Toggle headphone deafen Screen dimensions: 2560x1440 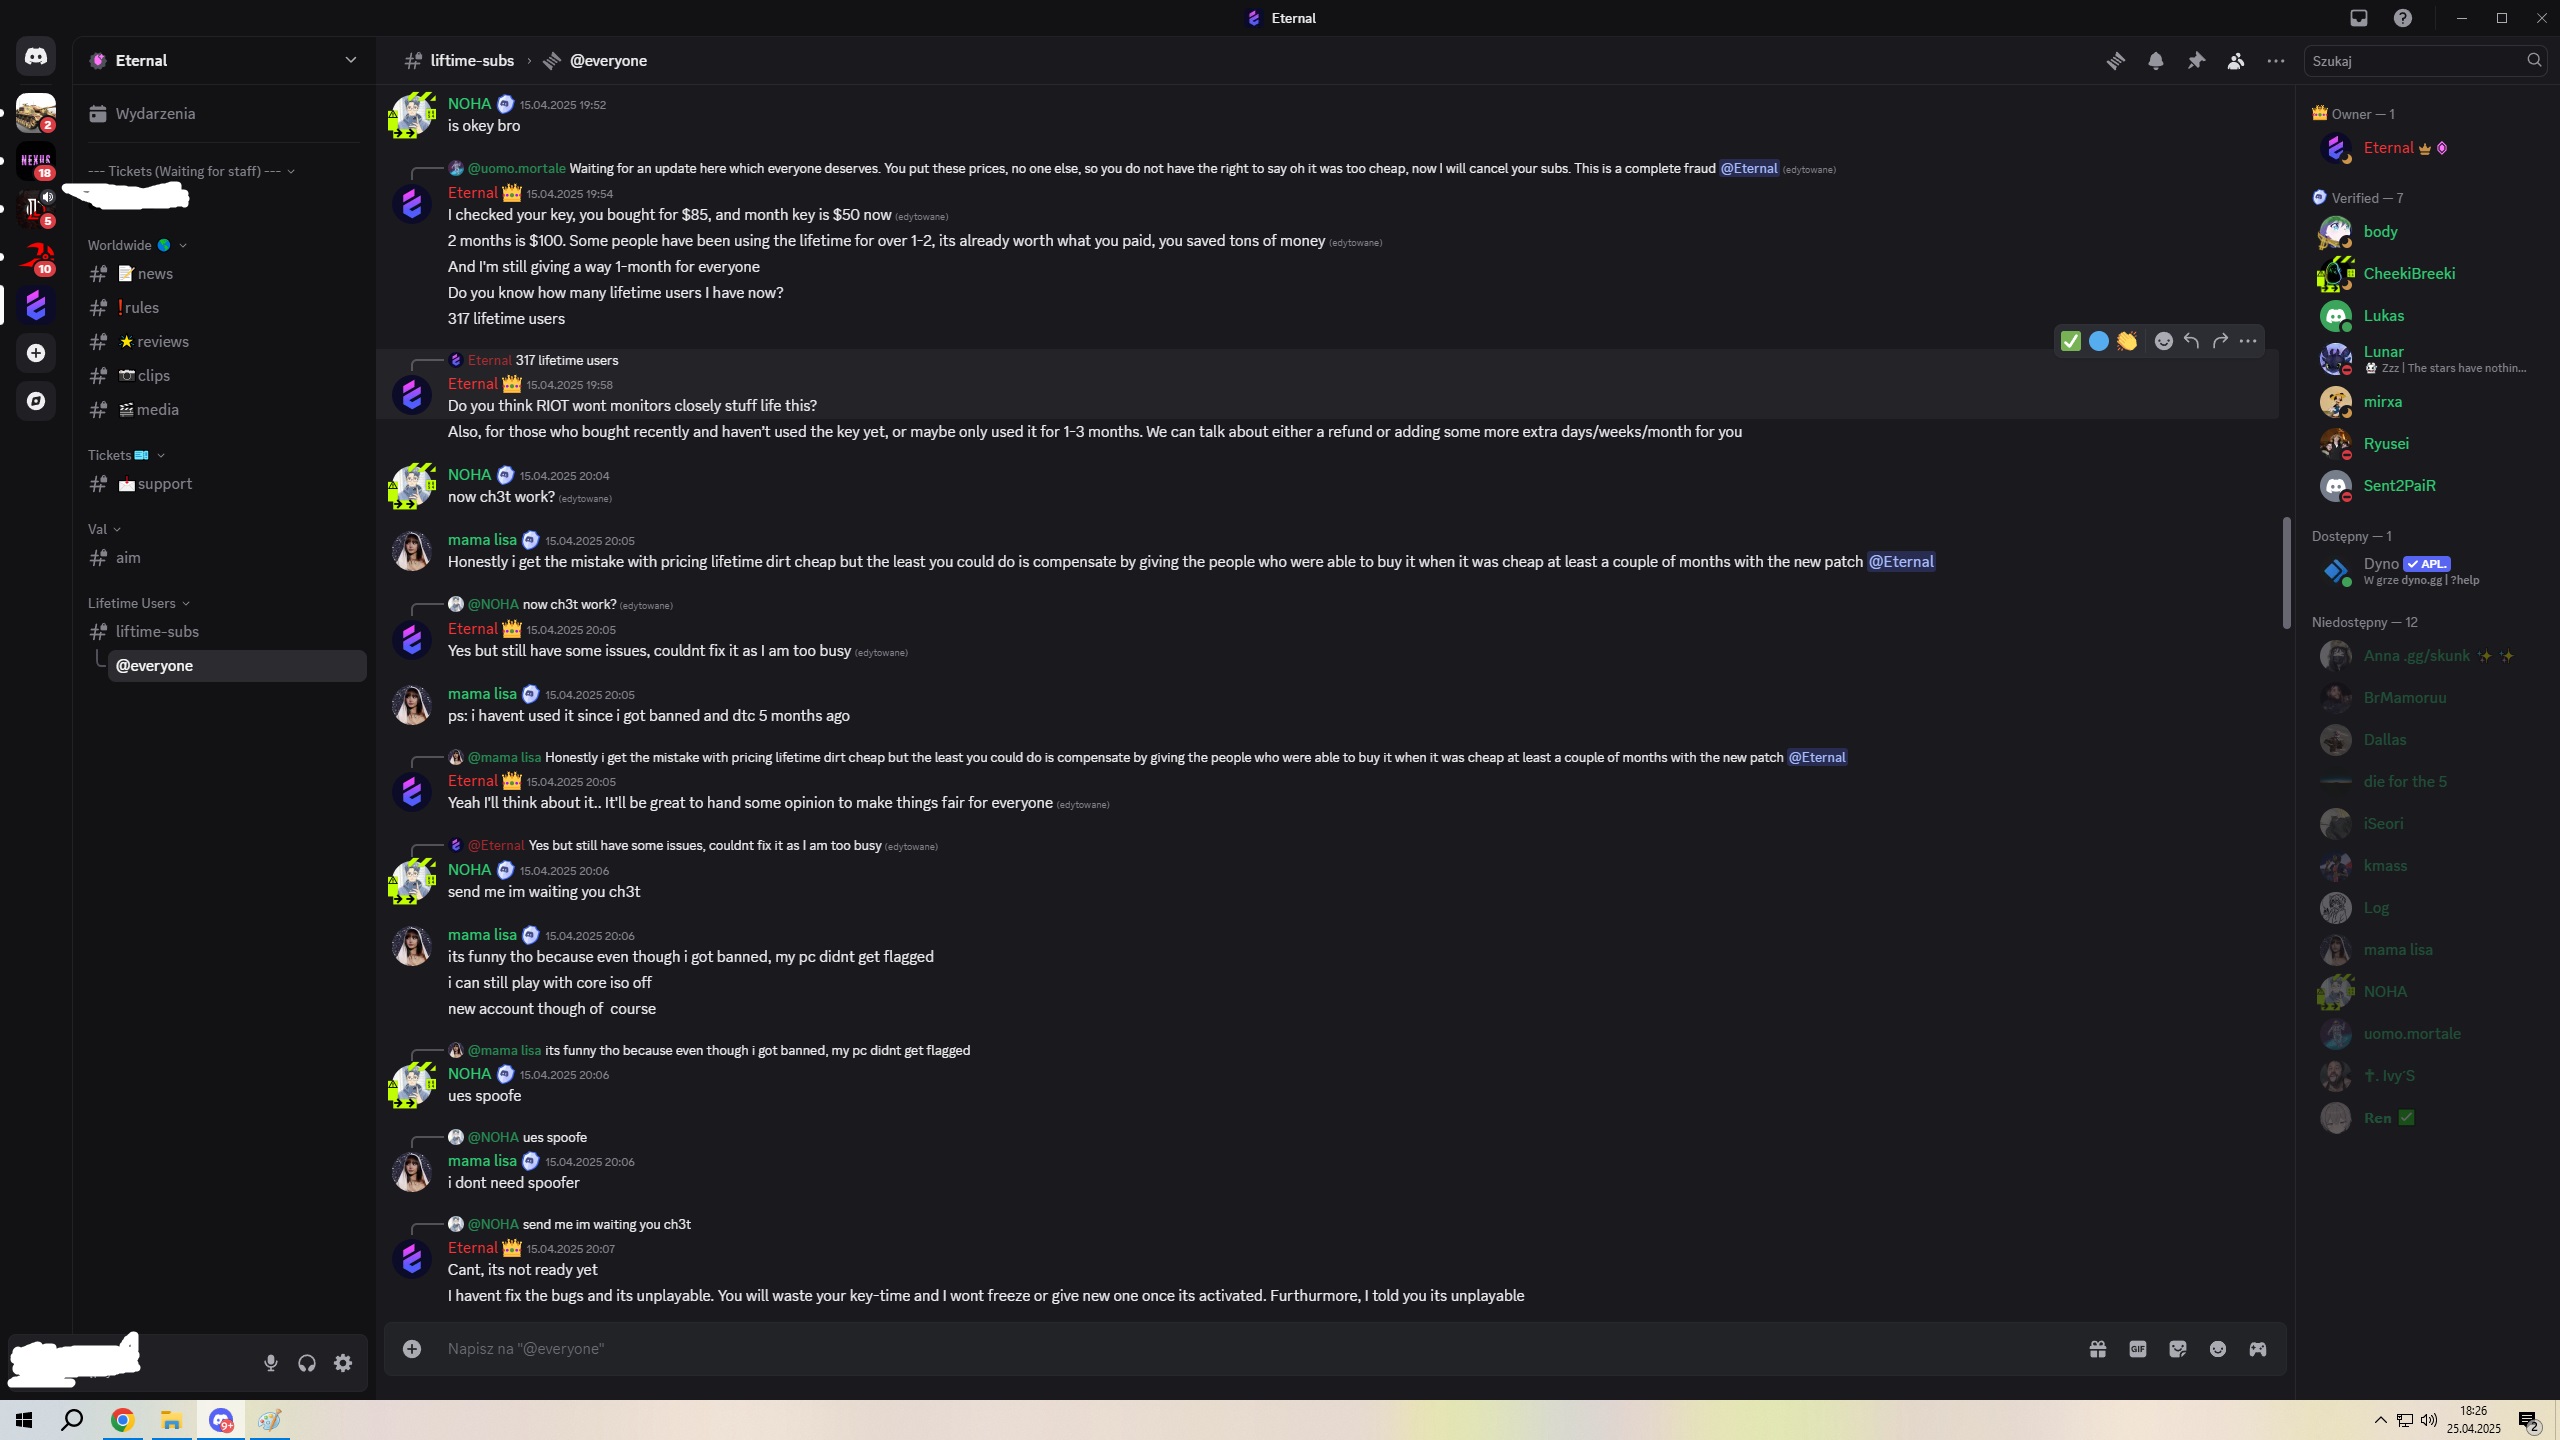(x=307, y=1363)
